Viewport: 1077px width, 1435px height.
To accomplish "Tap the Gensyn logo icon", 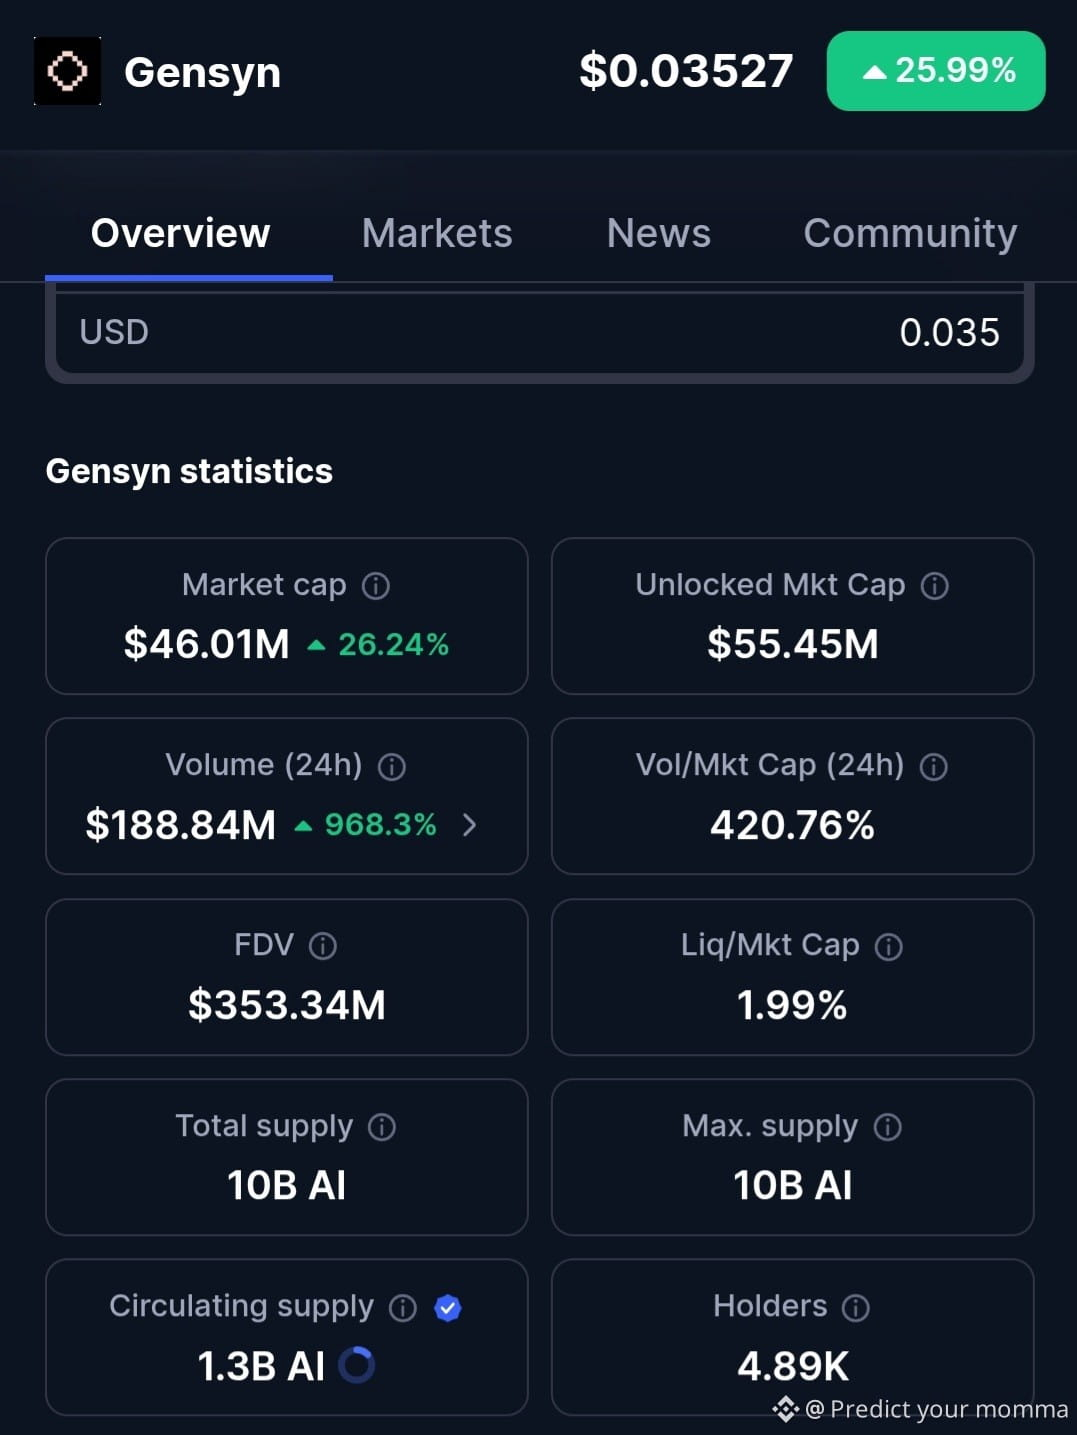I will coord(67,71).
